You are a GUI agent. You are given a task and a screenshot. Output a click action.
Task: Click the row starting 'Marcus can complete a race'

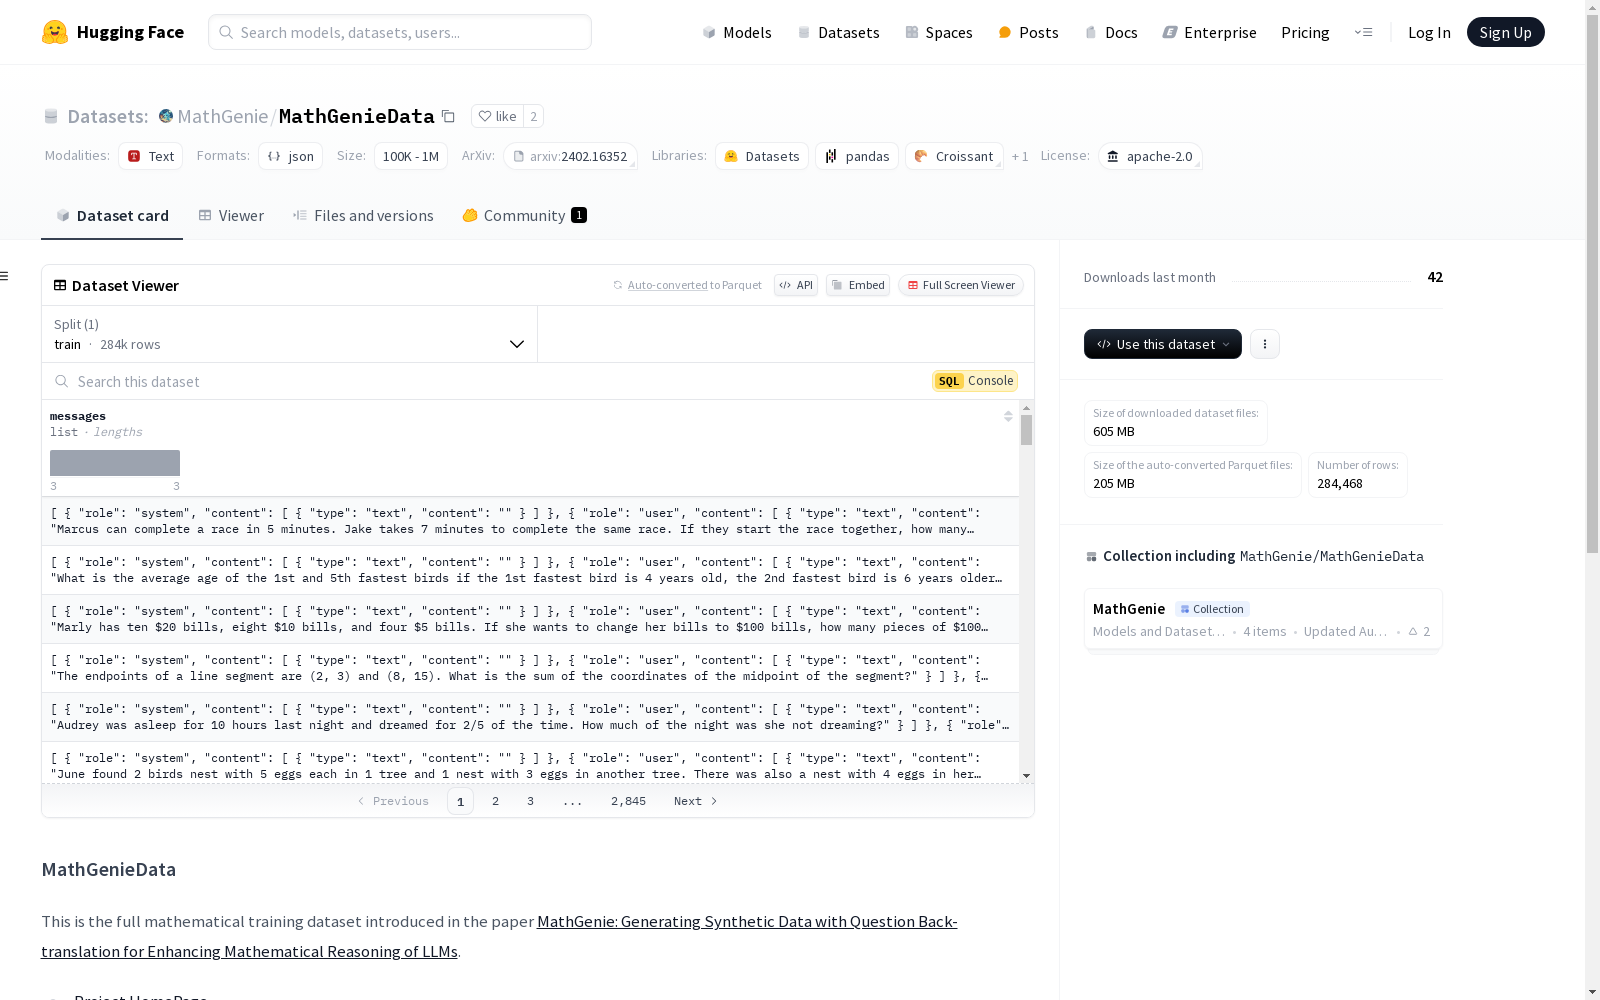pos(530,521)
